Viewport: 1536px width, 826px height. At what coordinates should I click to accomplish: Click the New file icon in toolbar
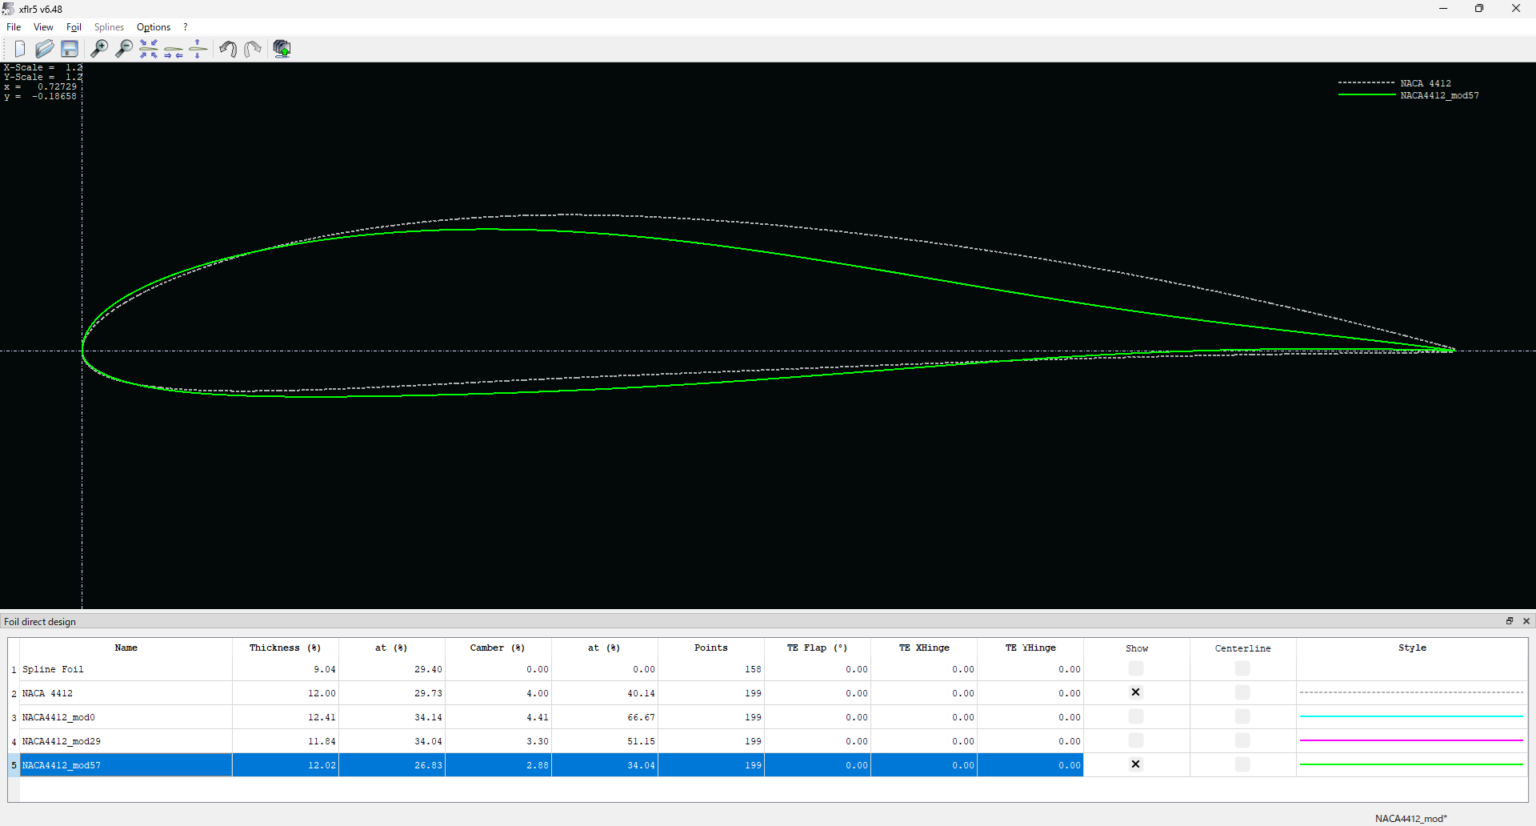19,49
